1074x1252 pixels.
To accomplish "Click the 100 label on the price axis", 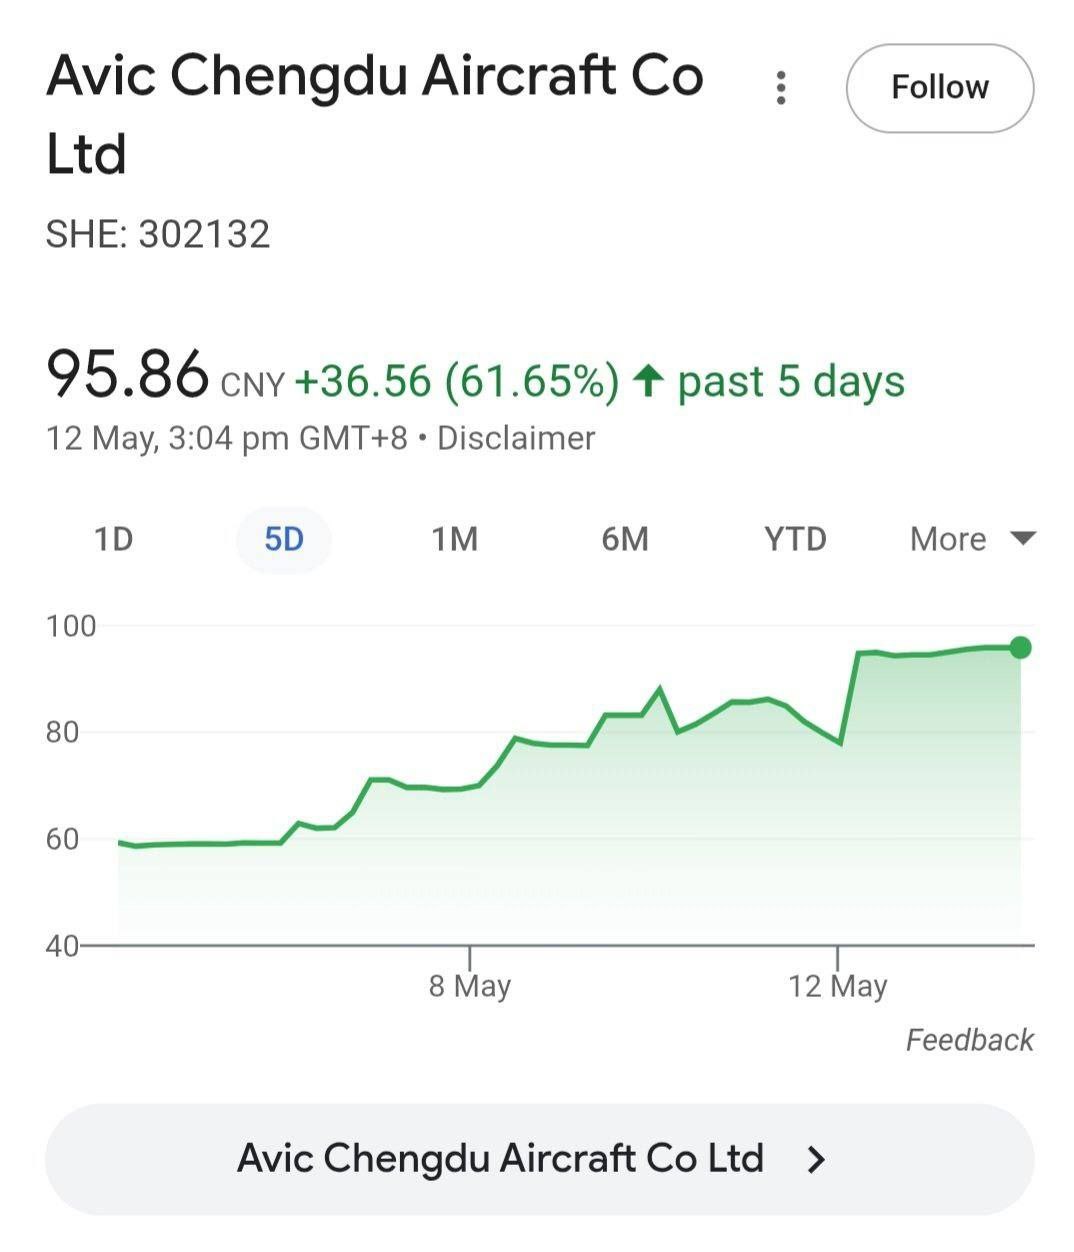I will coord(71,627).
